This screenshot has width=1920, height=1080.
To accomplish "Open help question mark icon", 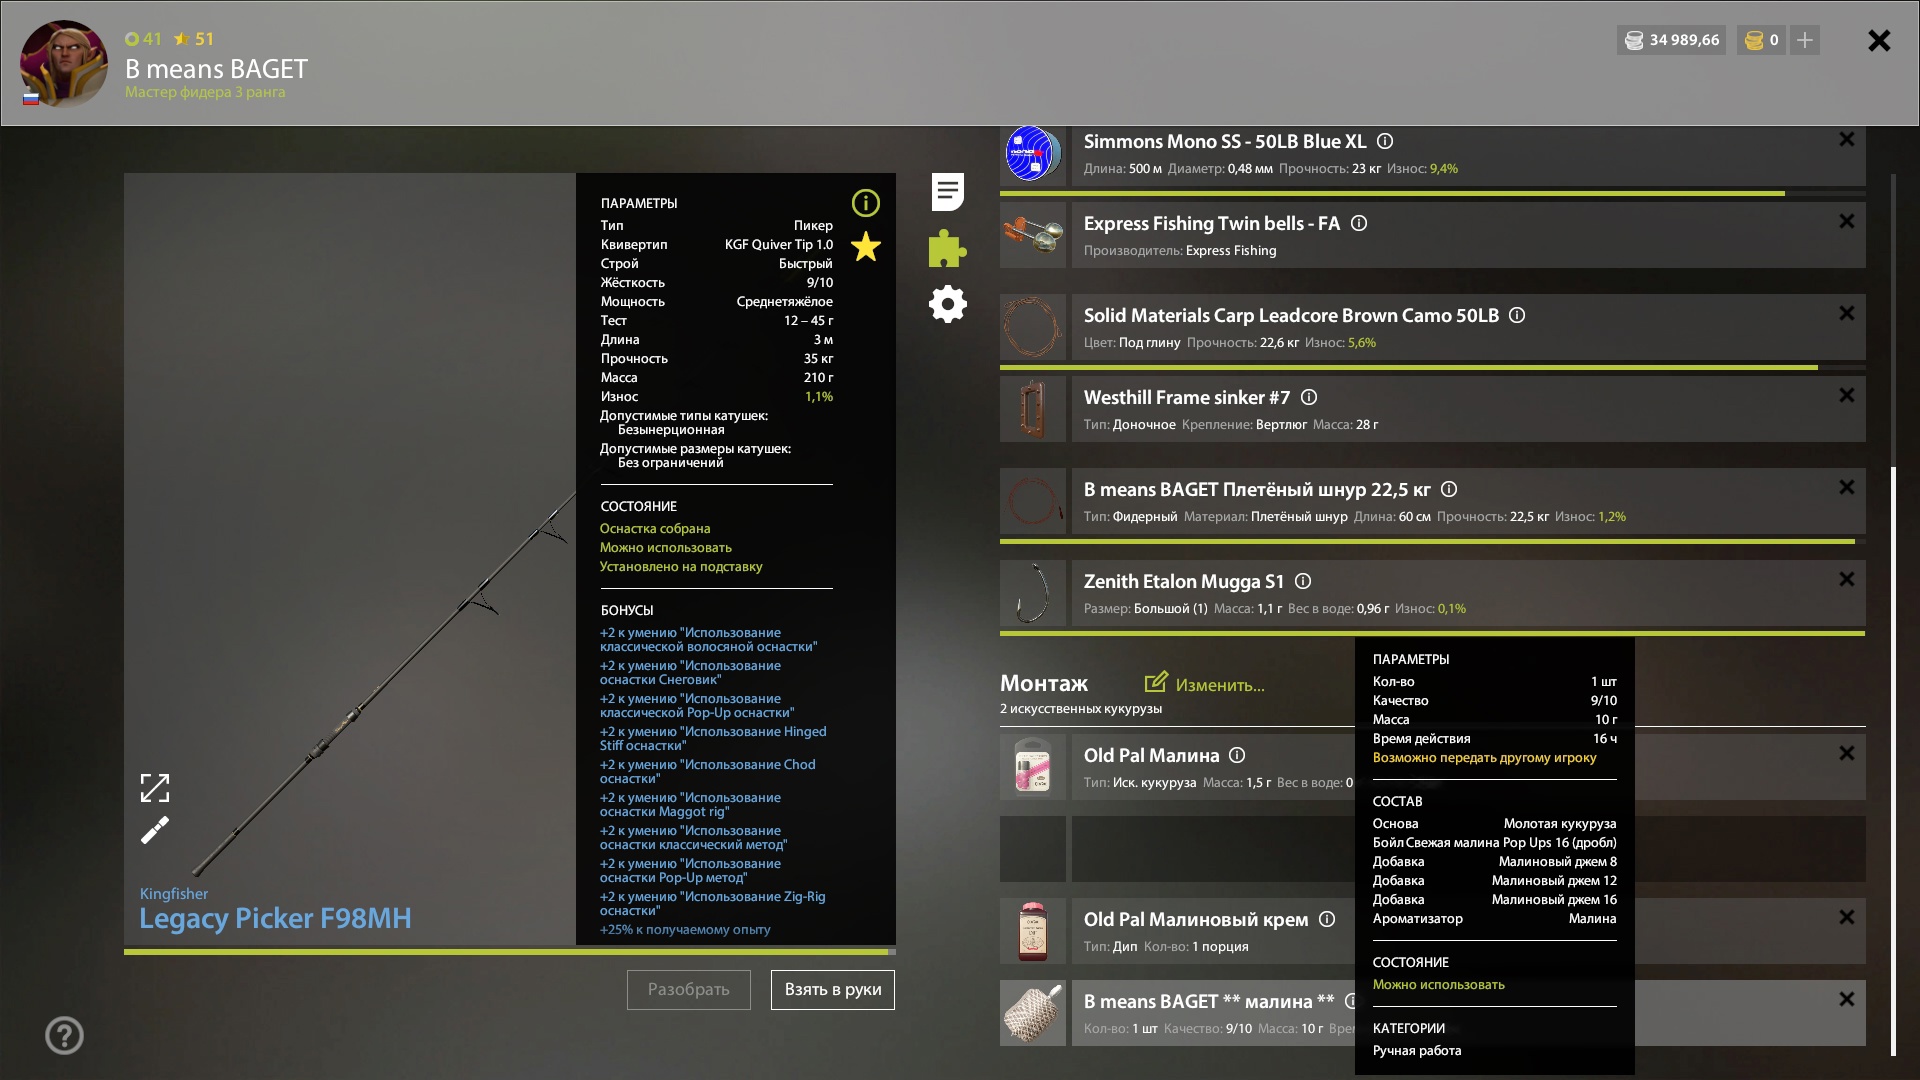I will point(64,1035).
